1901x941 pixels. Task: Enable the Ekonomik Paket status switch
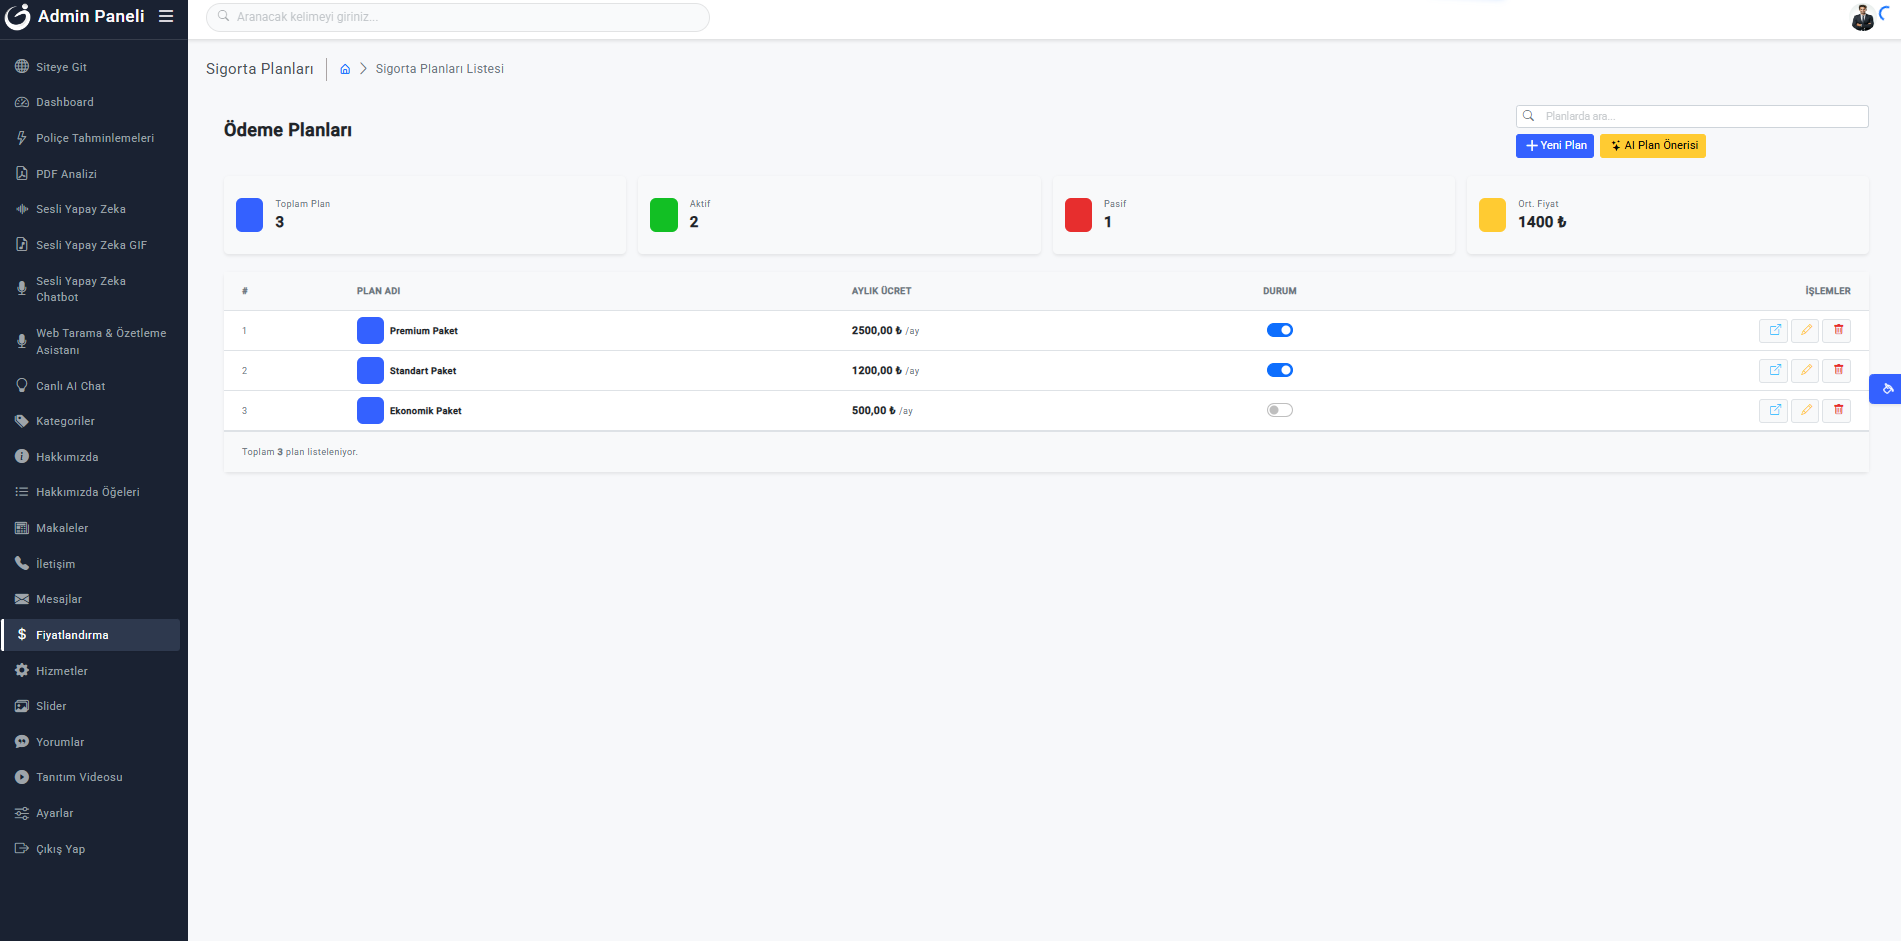[1280, 410]
